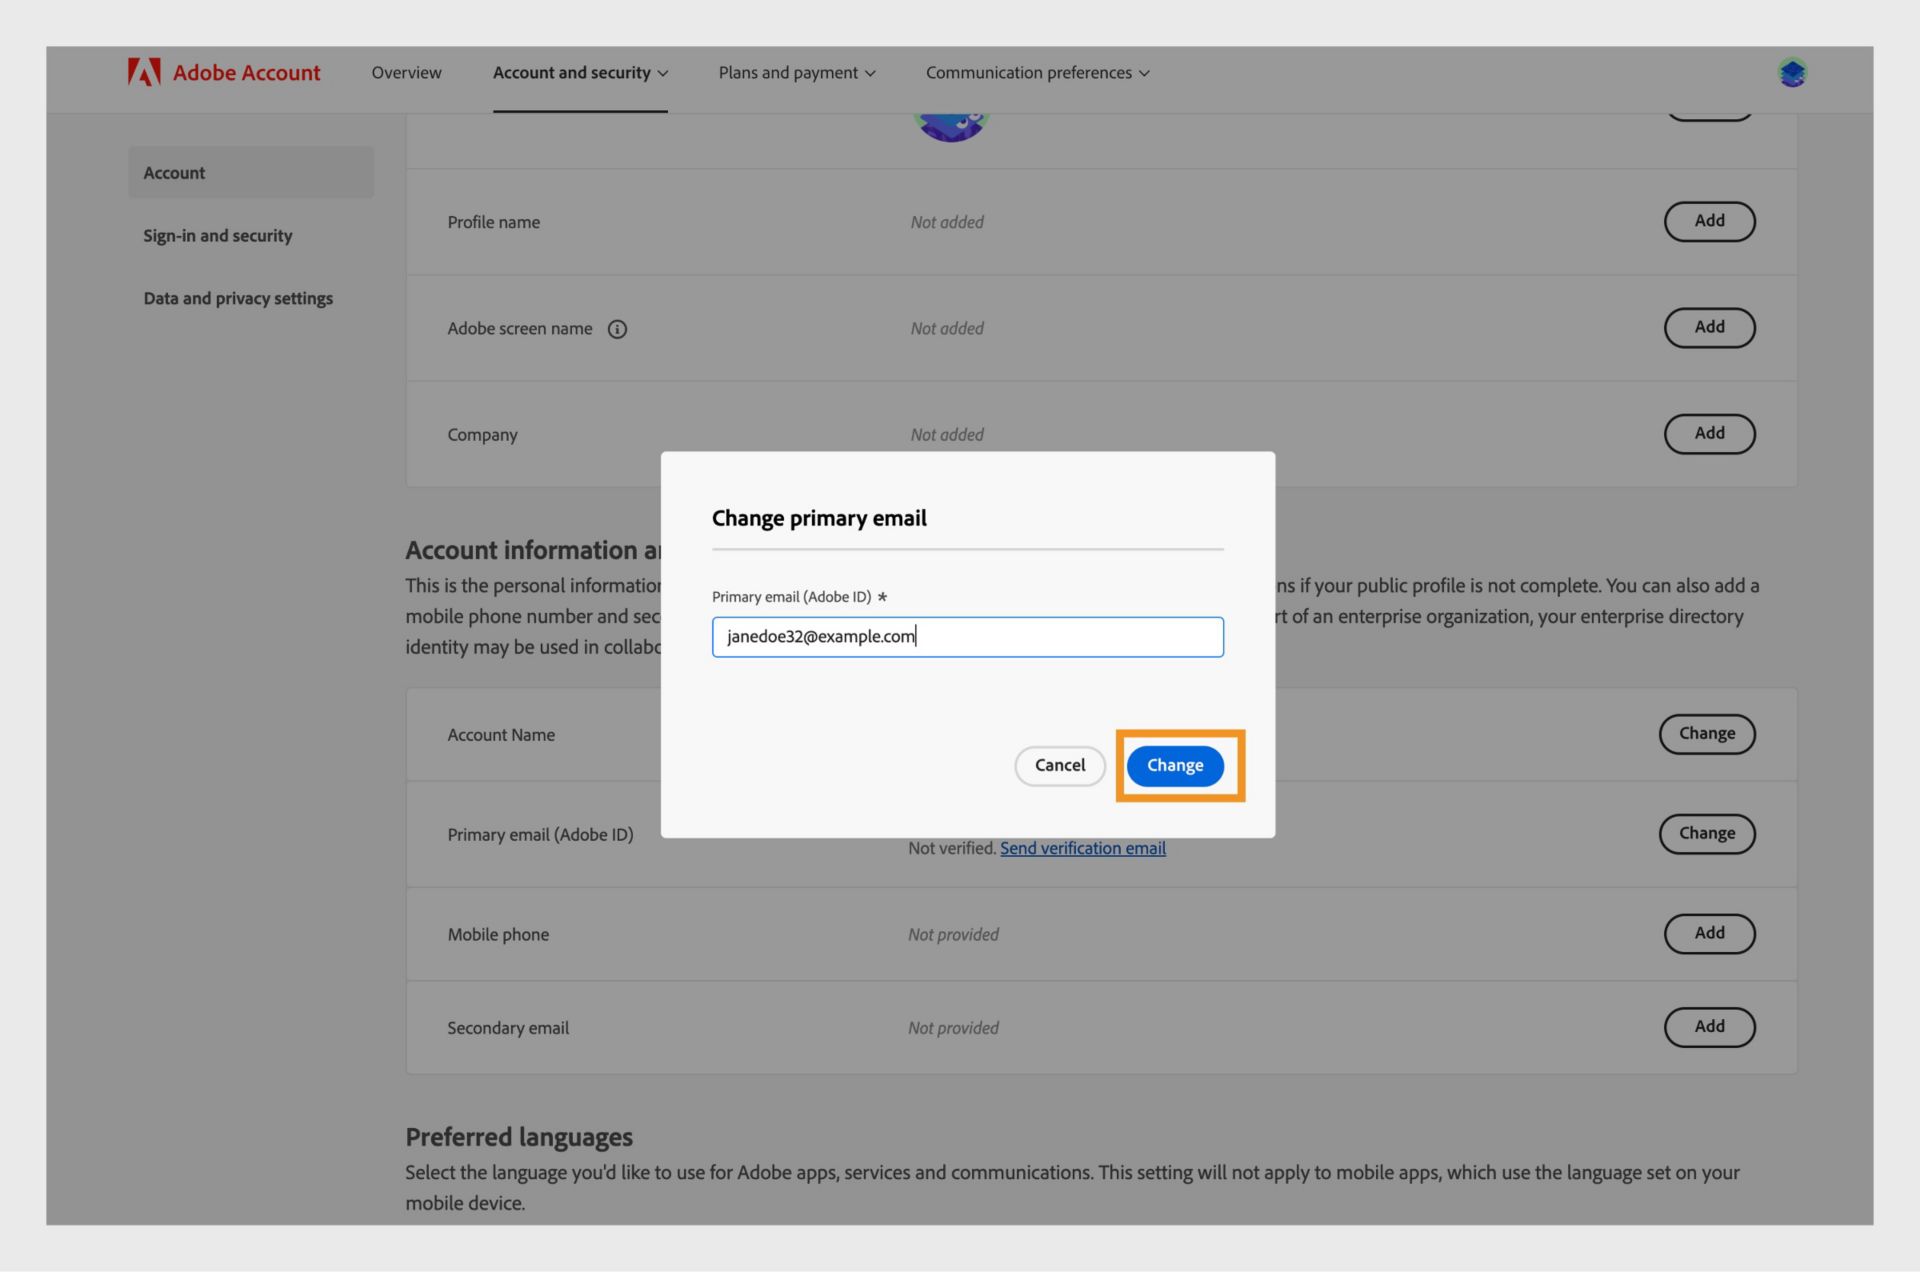Click the Change button in the dialog
This screenshot has width=1920, height=1272.
coord(1174,765)
